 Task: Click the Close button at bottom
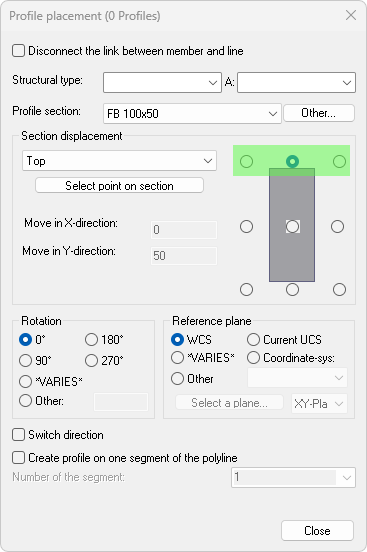pos(317,531)
